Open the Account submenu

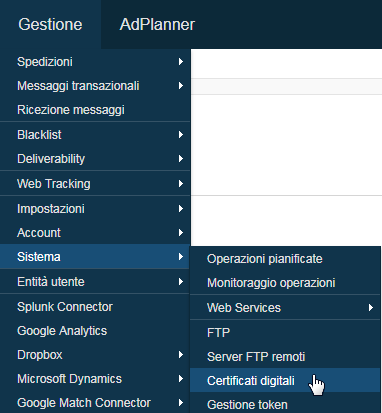[x=95, y=233]
